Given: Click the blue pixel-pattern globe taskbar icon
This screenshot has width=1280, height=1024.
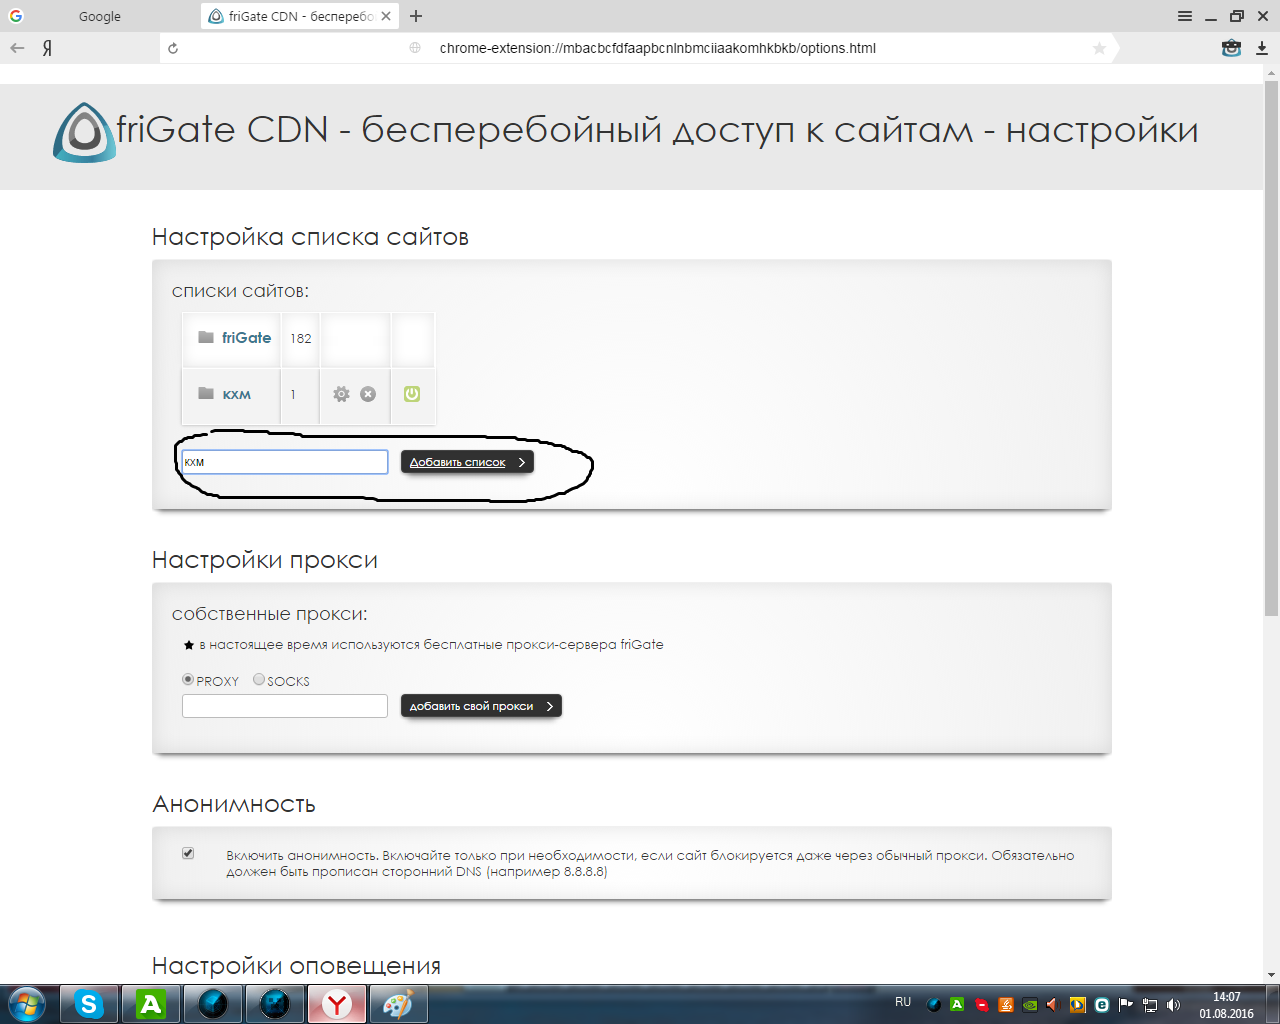Looking at the screenshot, I should pyautogui.click(x=275, y=1004).
